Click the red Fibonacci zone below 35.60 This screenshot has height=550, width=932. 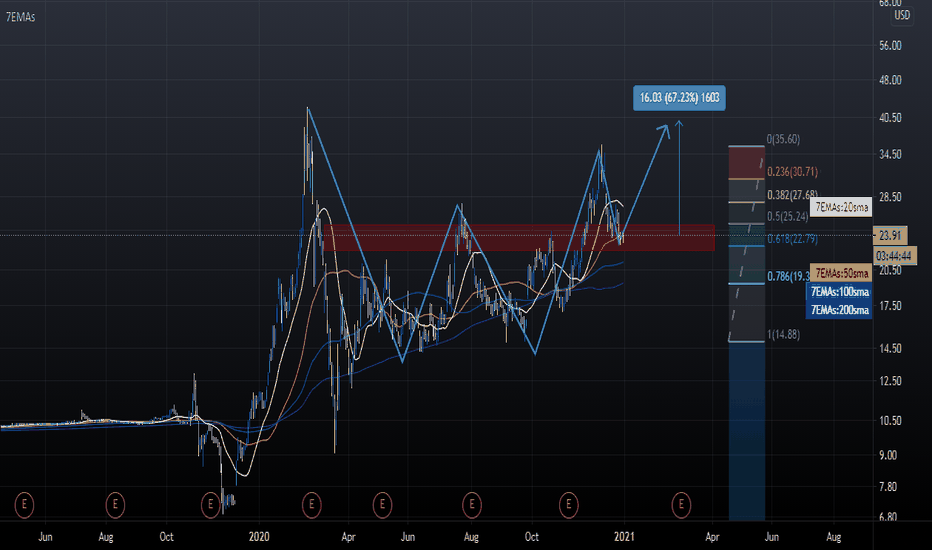pyautogui.click(x=747, y=162)
